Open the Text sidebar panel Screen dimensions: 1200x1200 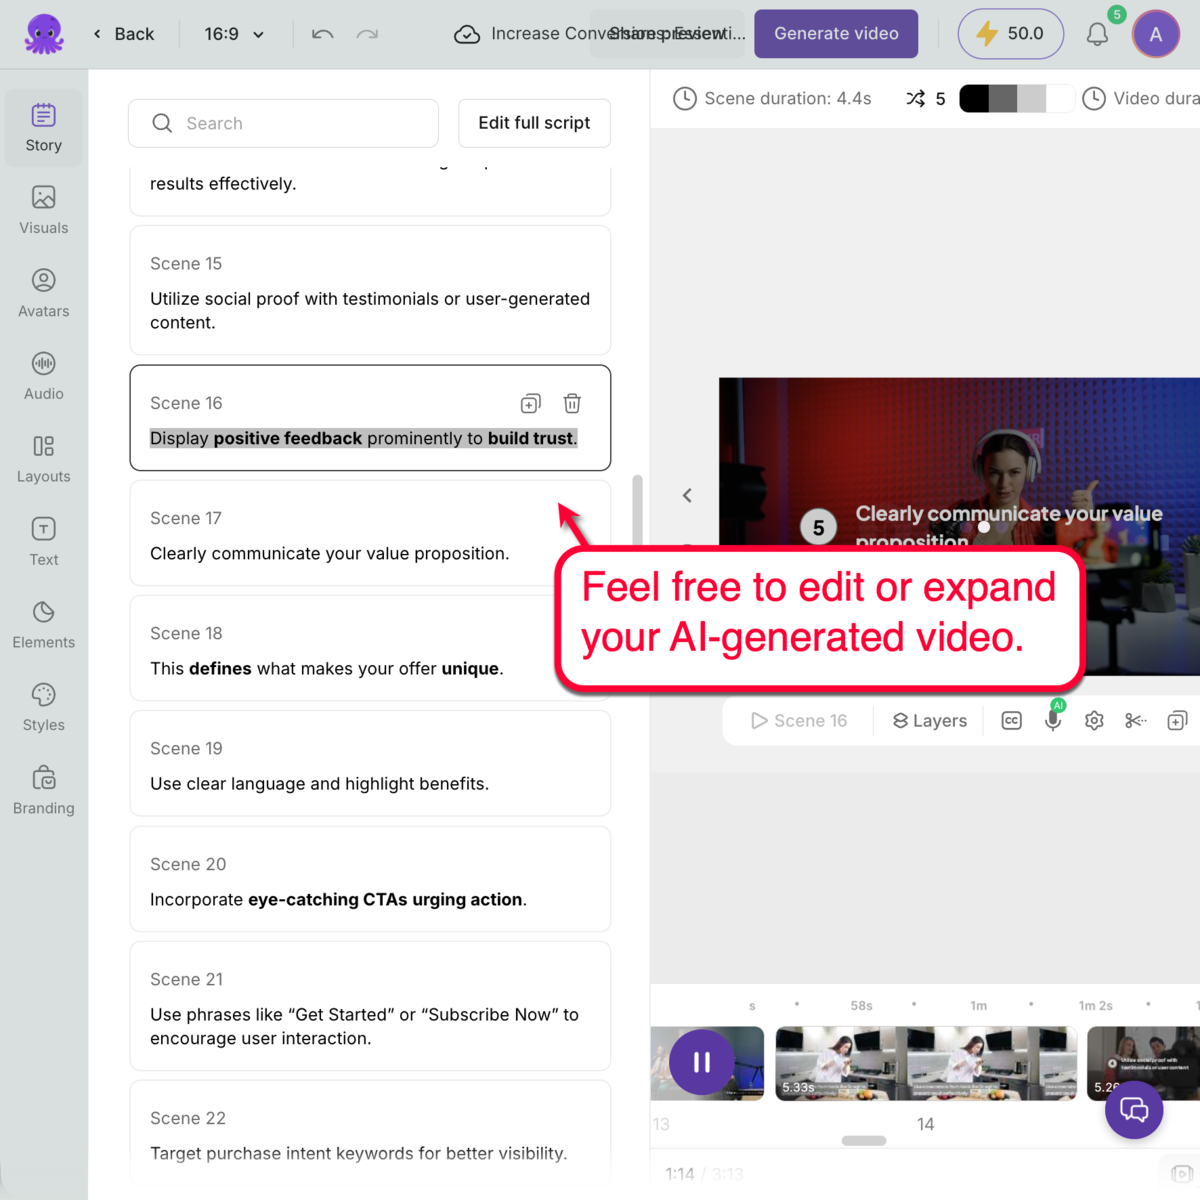44,543
